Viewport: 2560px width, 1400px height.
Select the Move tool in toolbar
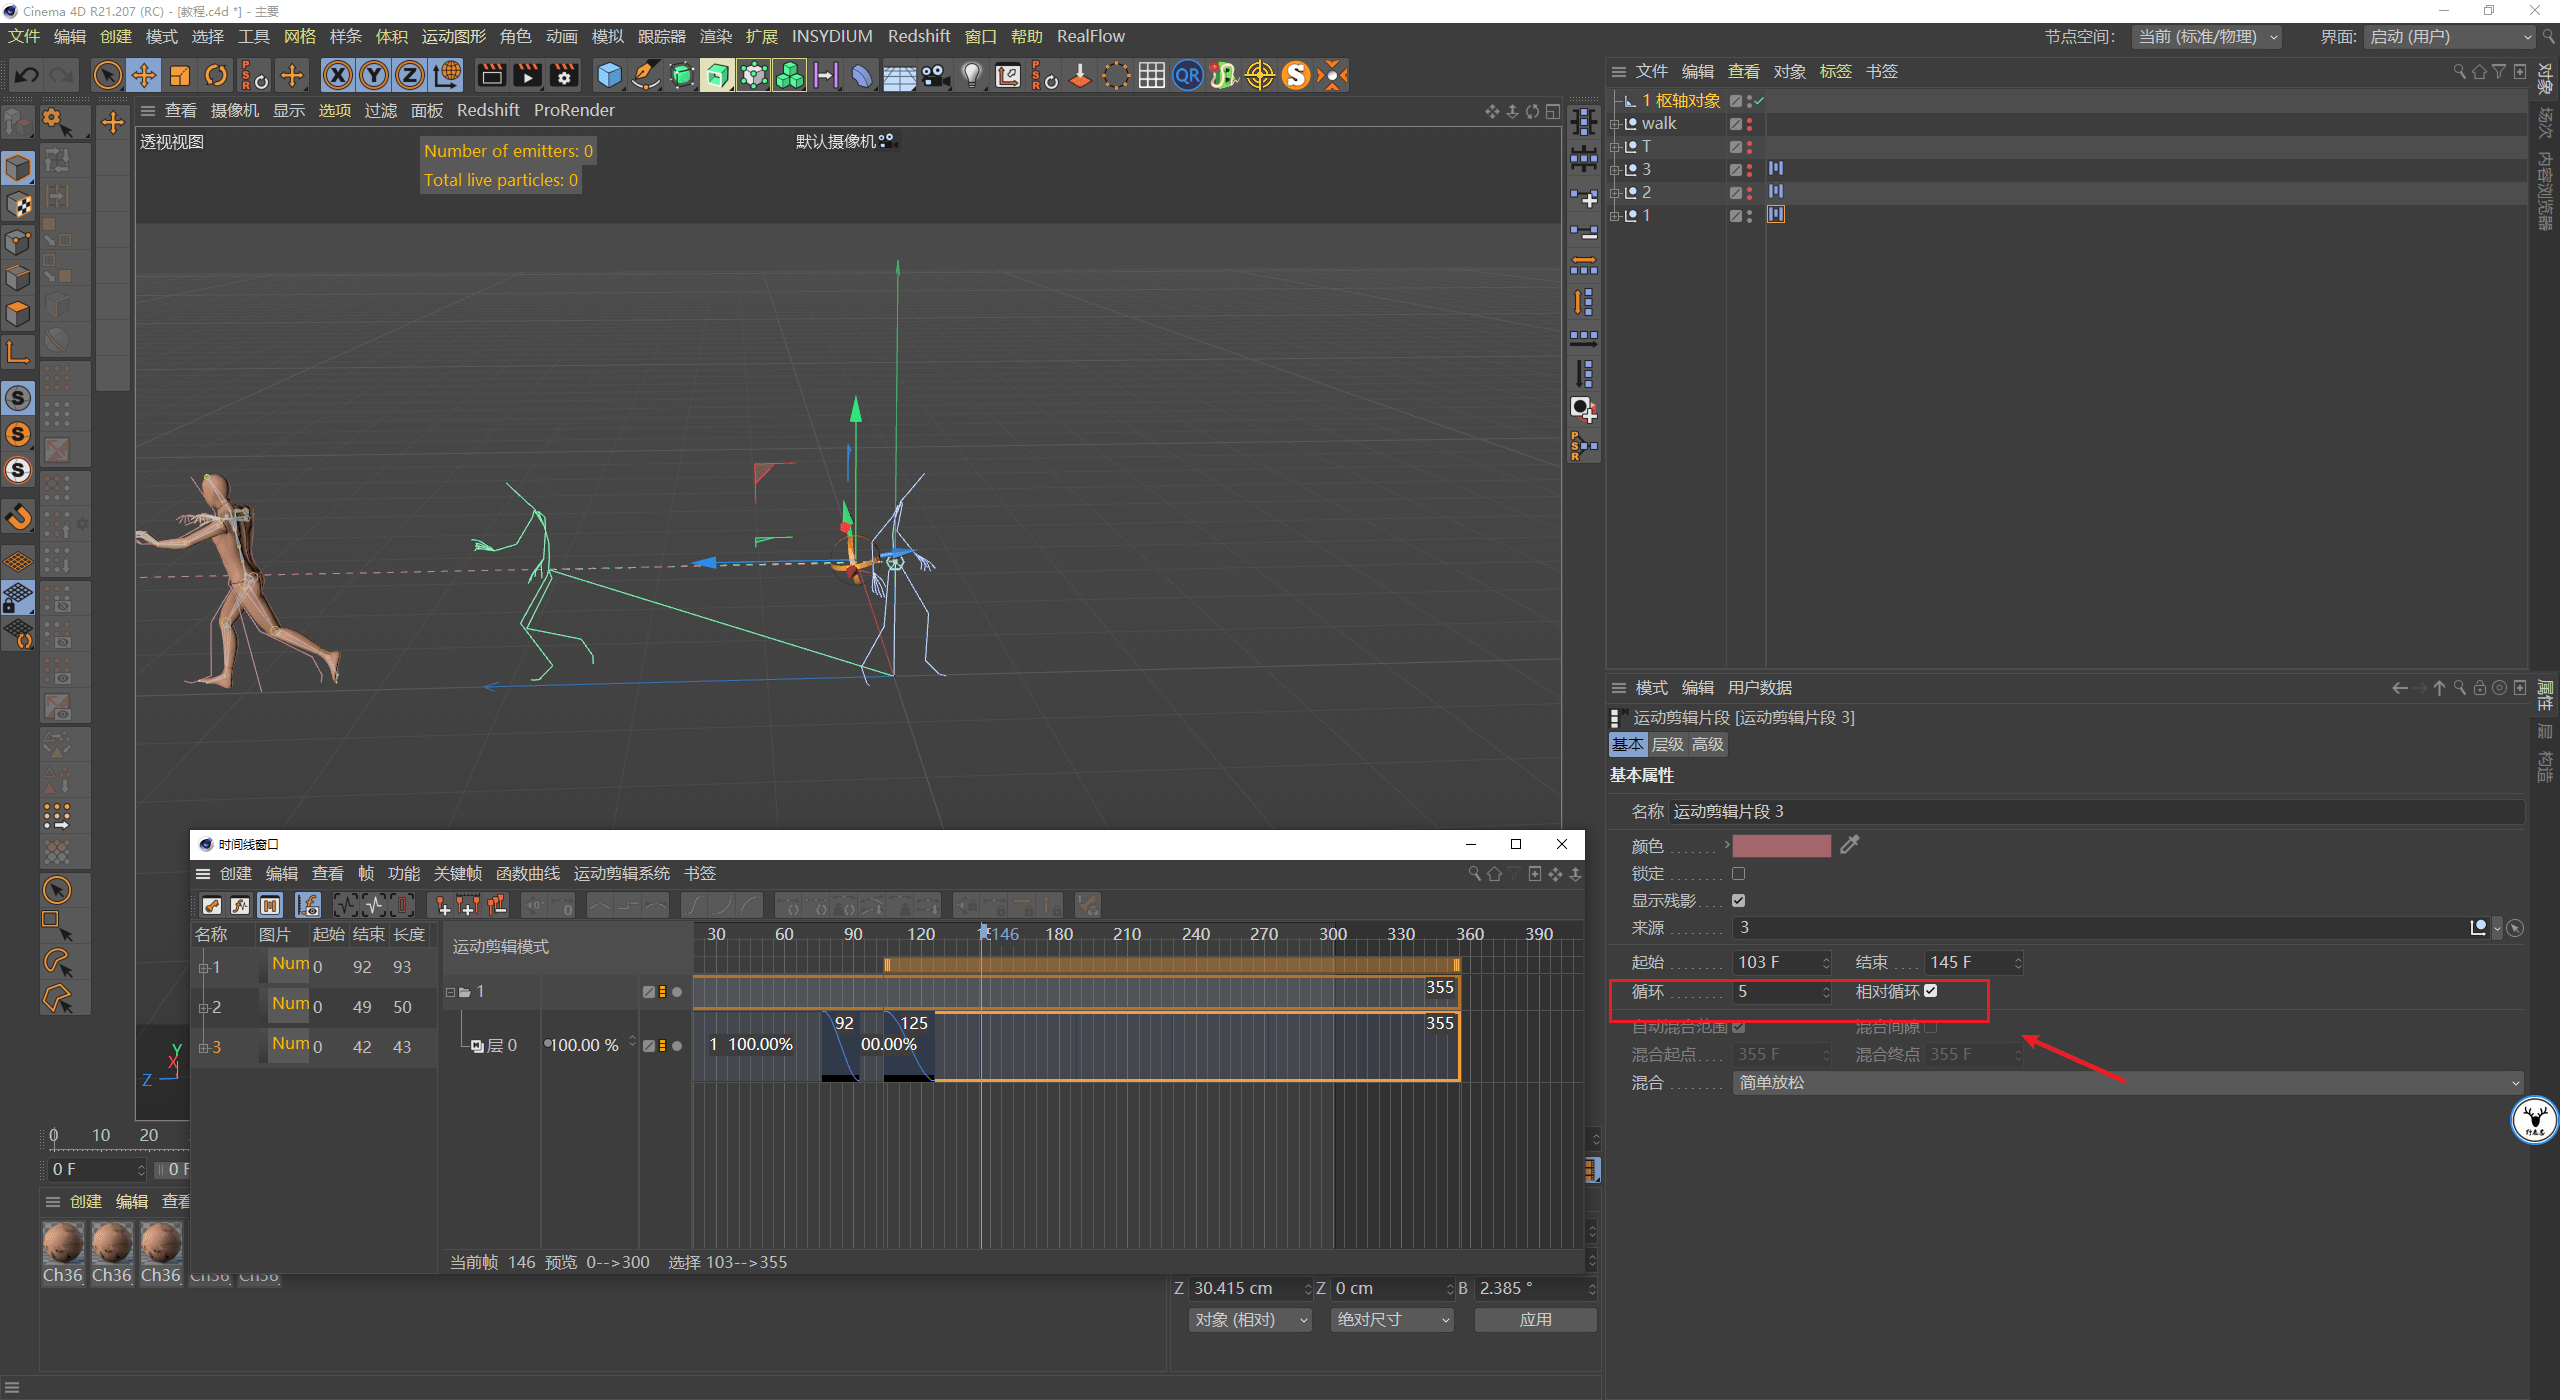(144, 75)
